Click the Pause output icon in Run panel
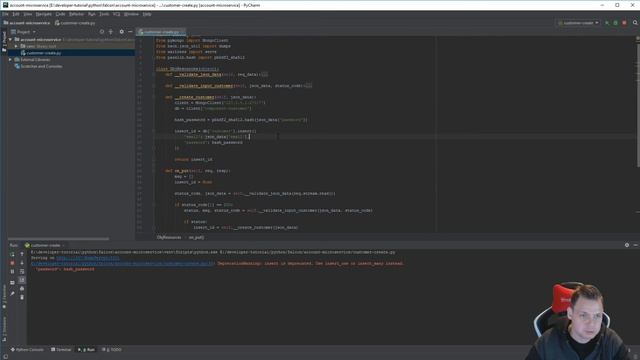This screenshot has width=640, height=360. pyautogui.click(x=12, y=272)
